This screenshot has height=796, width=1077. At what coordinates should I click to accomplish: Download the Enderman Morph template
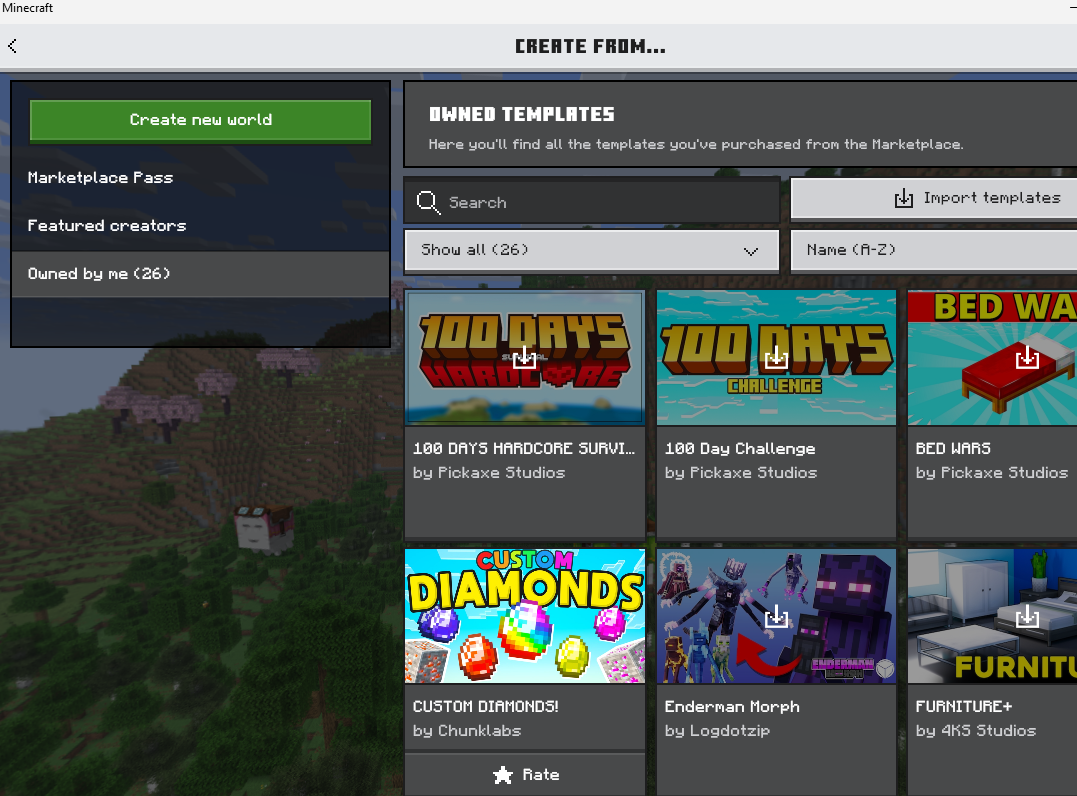click(776, 616)
